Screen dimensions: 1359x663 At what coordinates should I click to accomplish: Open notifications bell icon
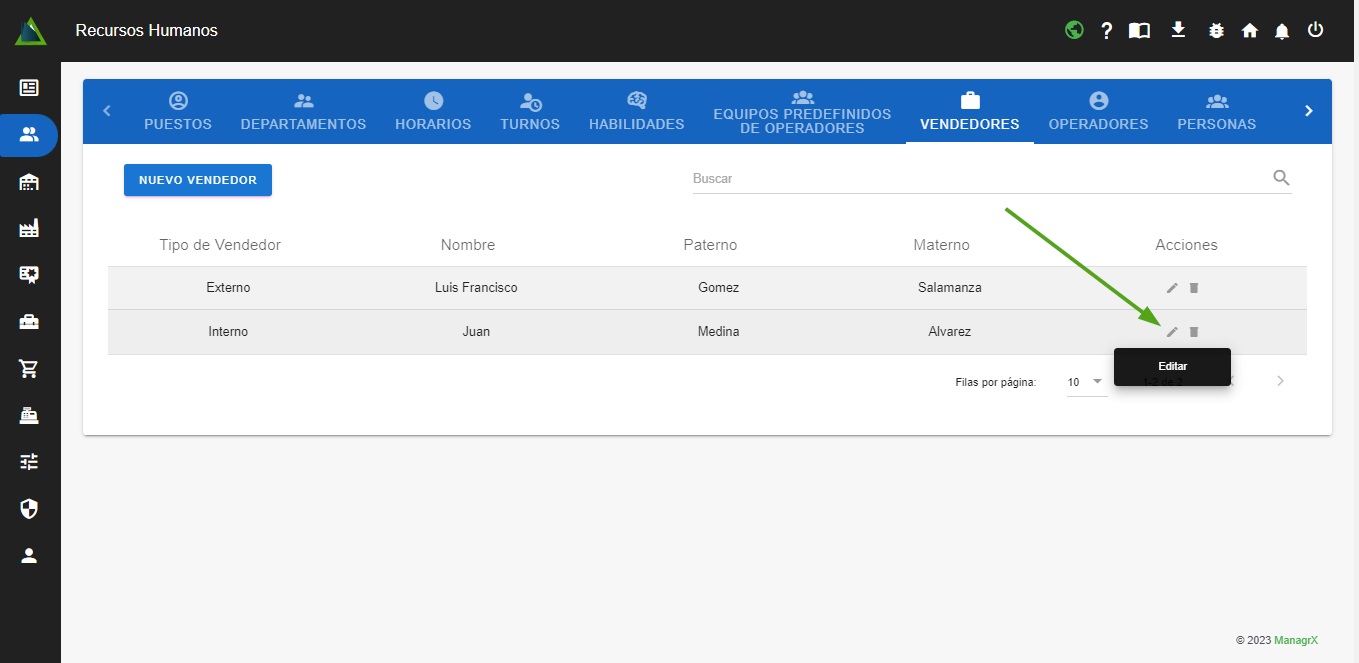[1281, 31]
